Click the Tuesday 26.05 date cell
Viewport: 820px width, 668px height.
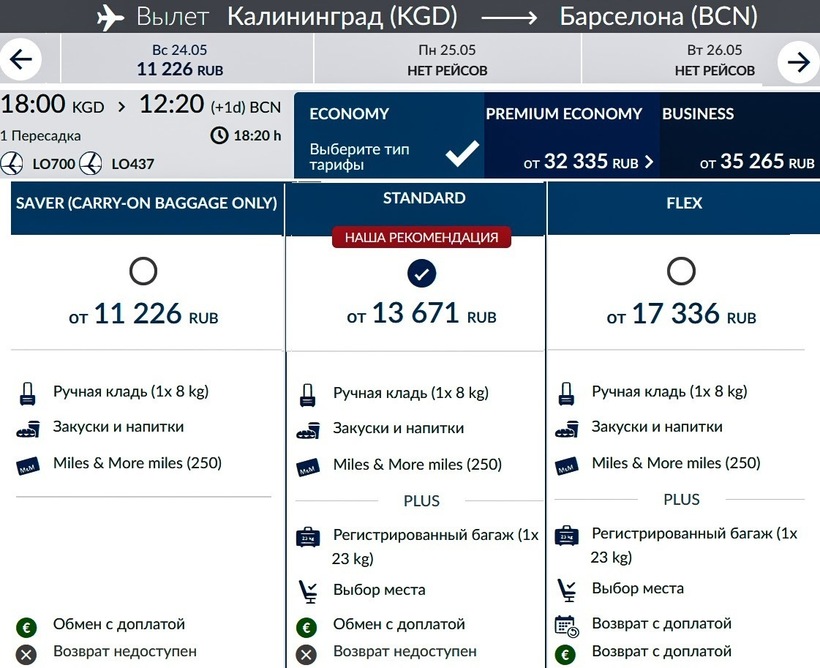tap(714, 60)
